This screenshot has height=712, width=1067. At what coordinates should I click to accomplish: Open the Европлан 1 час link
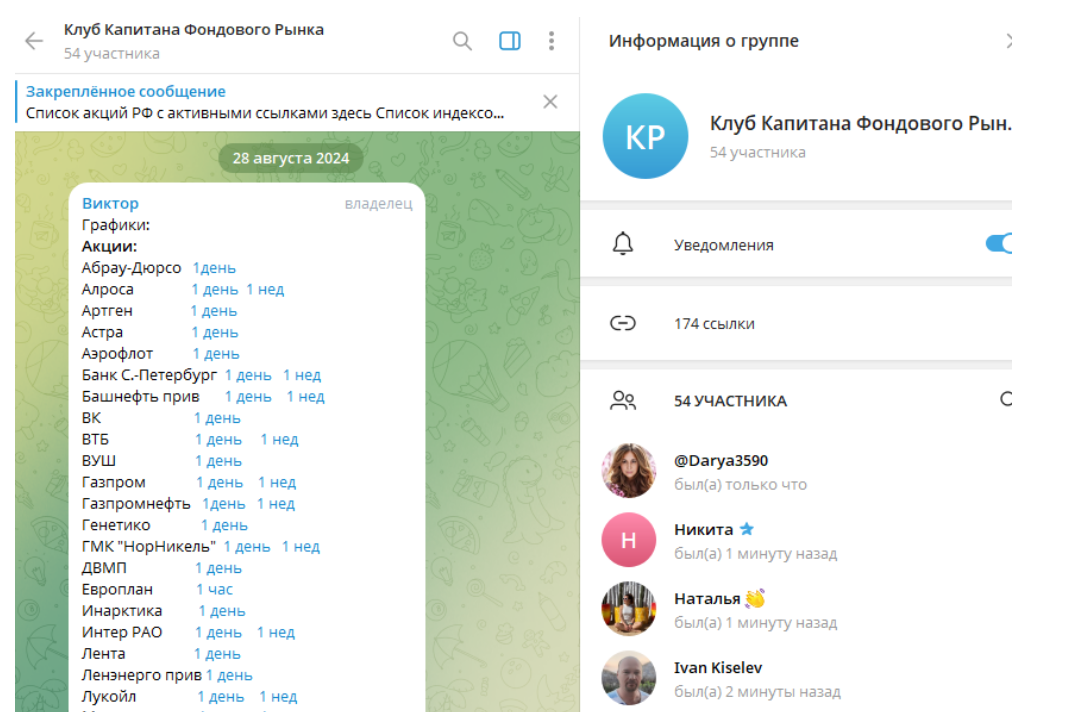[214, 589]
